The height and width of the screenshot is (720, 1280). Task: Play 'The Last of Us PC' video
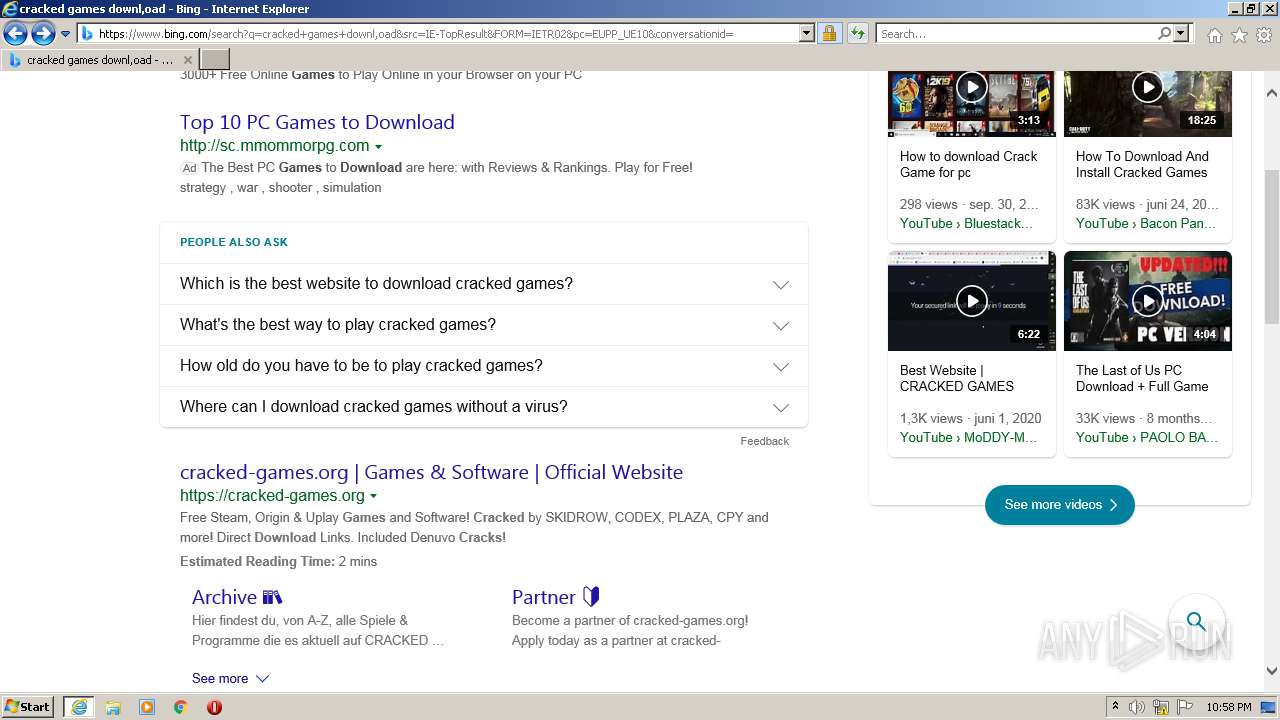point(1148,300)
